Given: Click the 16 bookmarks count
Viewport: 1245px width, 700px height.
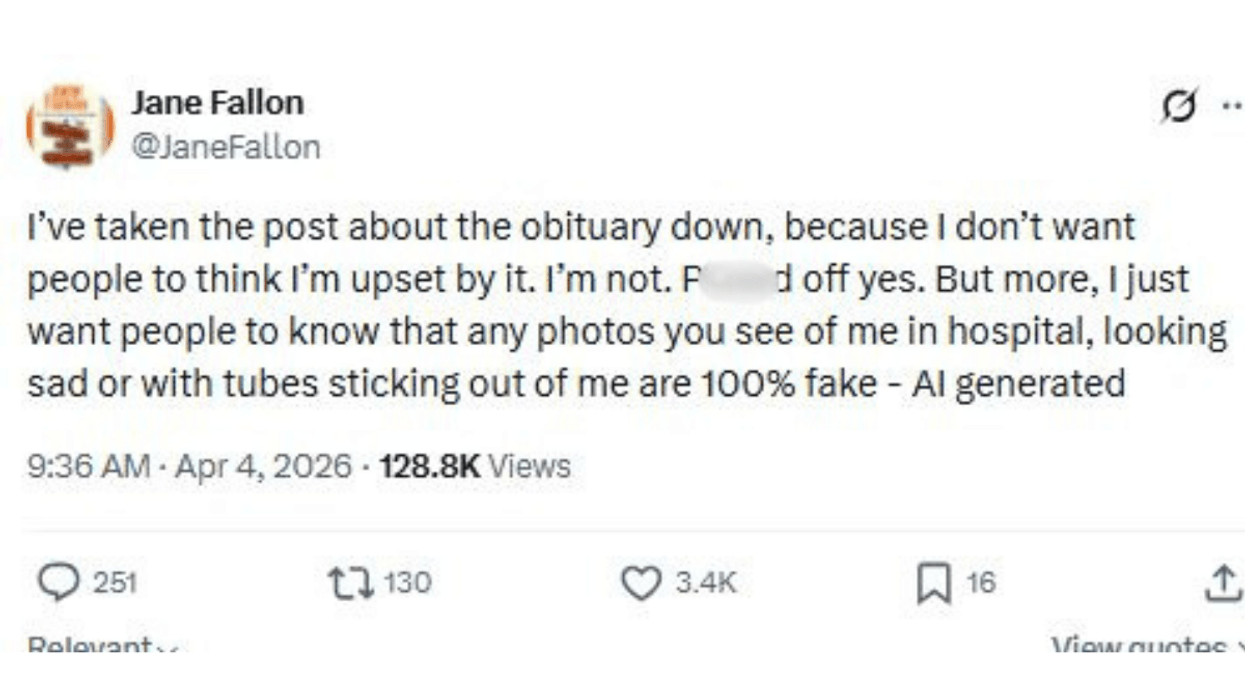Looking at the screenshot, I should coord(981,583).
